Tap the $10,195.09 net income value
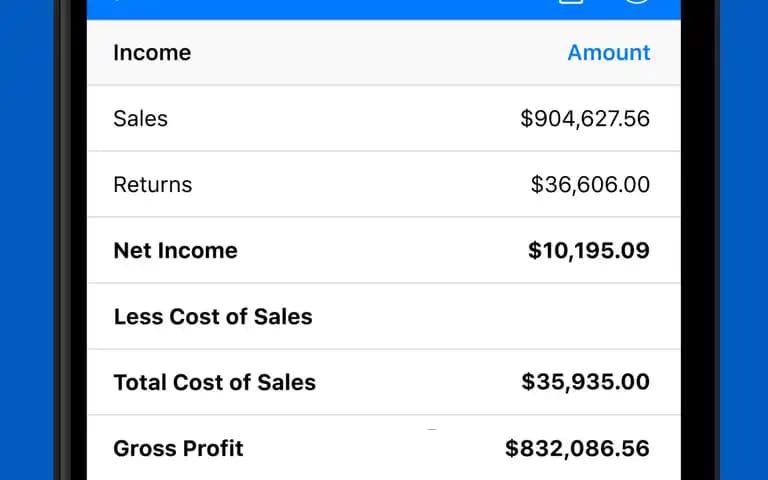 click(x=588, y=250)
